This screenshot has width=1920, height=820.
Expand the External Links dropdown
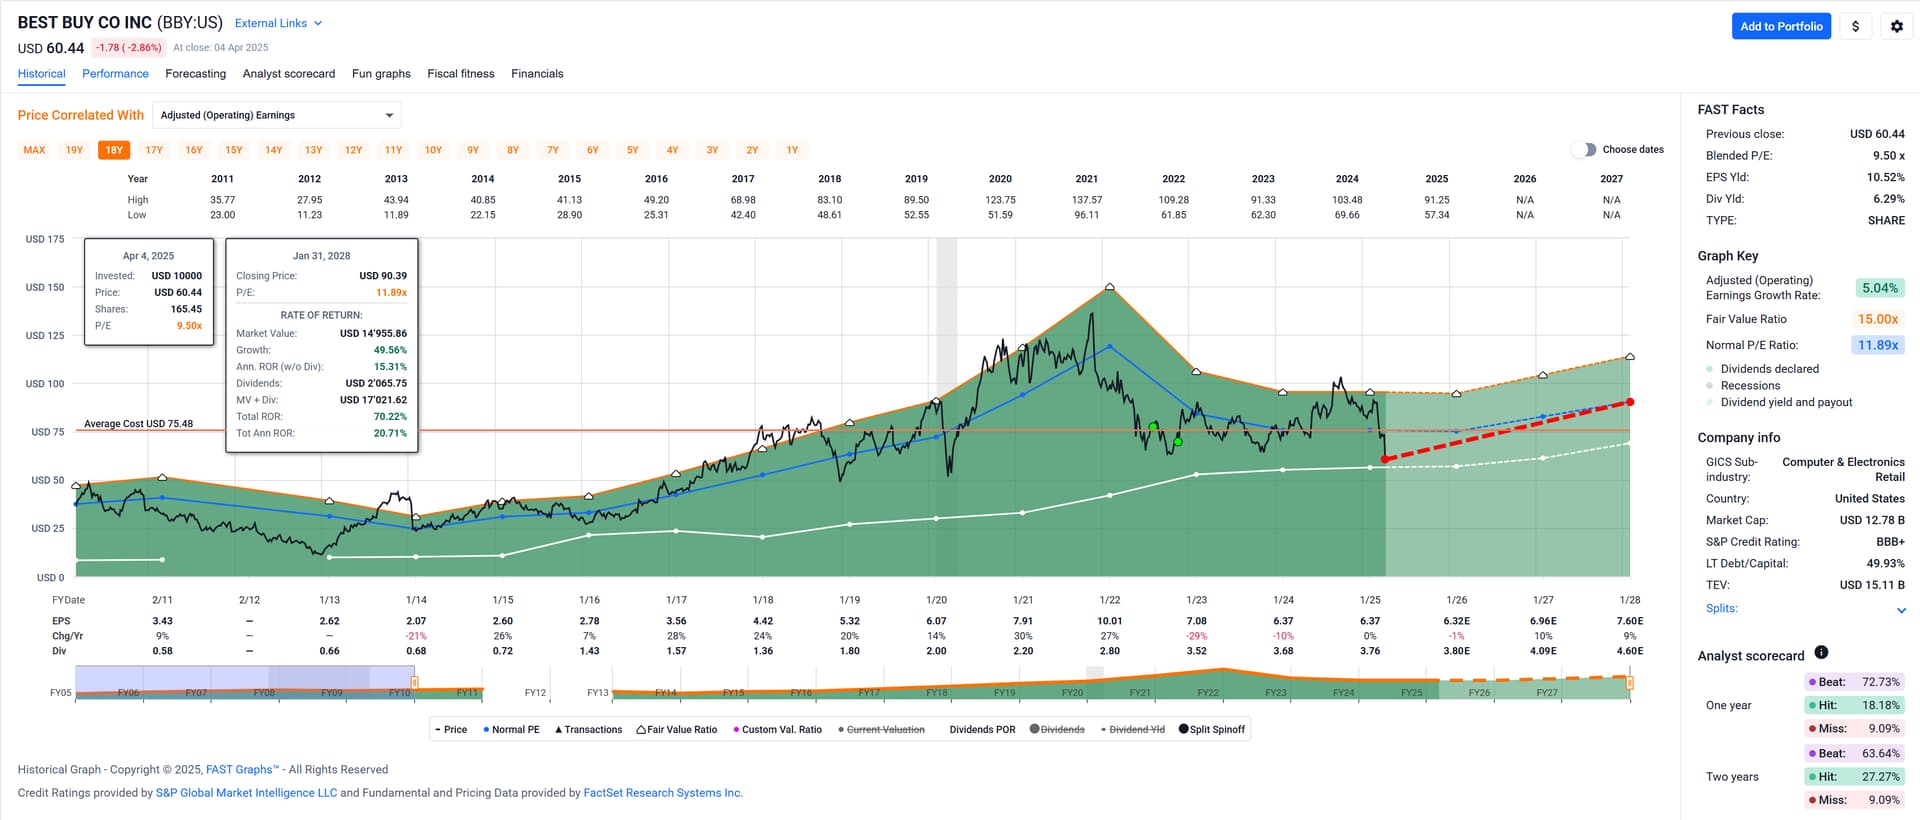coord(278,23)
